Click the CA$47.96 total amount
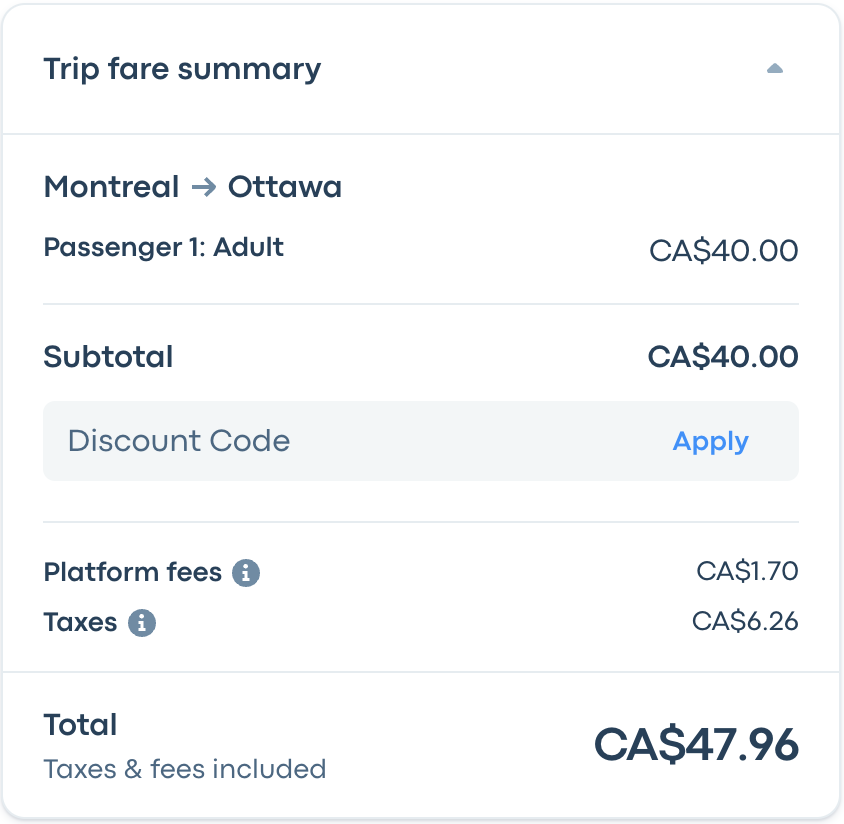The height and width of the screenshot is (824, 844). (696, 745)
